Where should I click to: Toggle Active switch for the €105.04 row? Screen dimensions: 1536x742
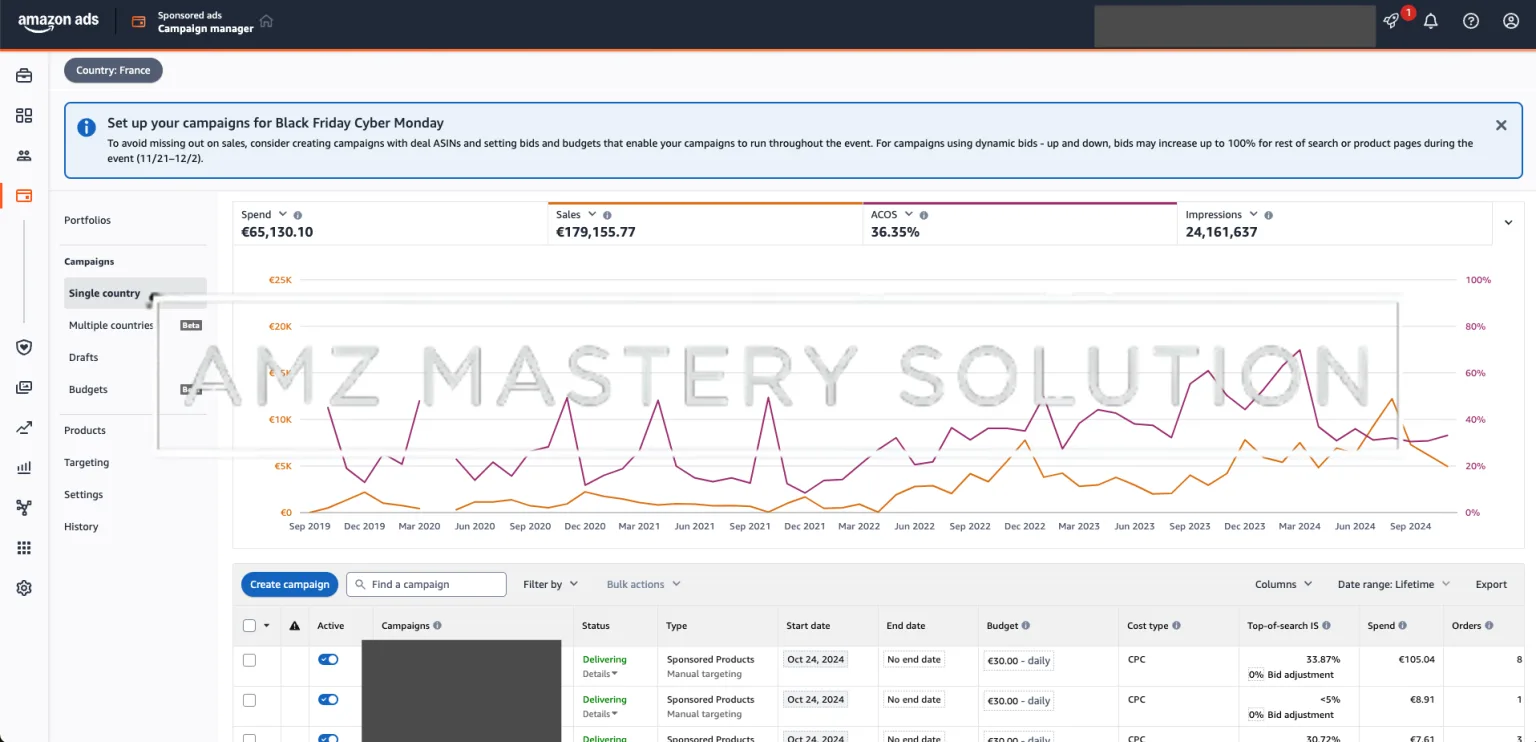[328, 659]
